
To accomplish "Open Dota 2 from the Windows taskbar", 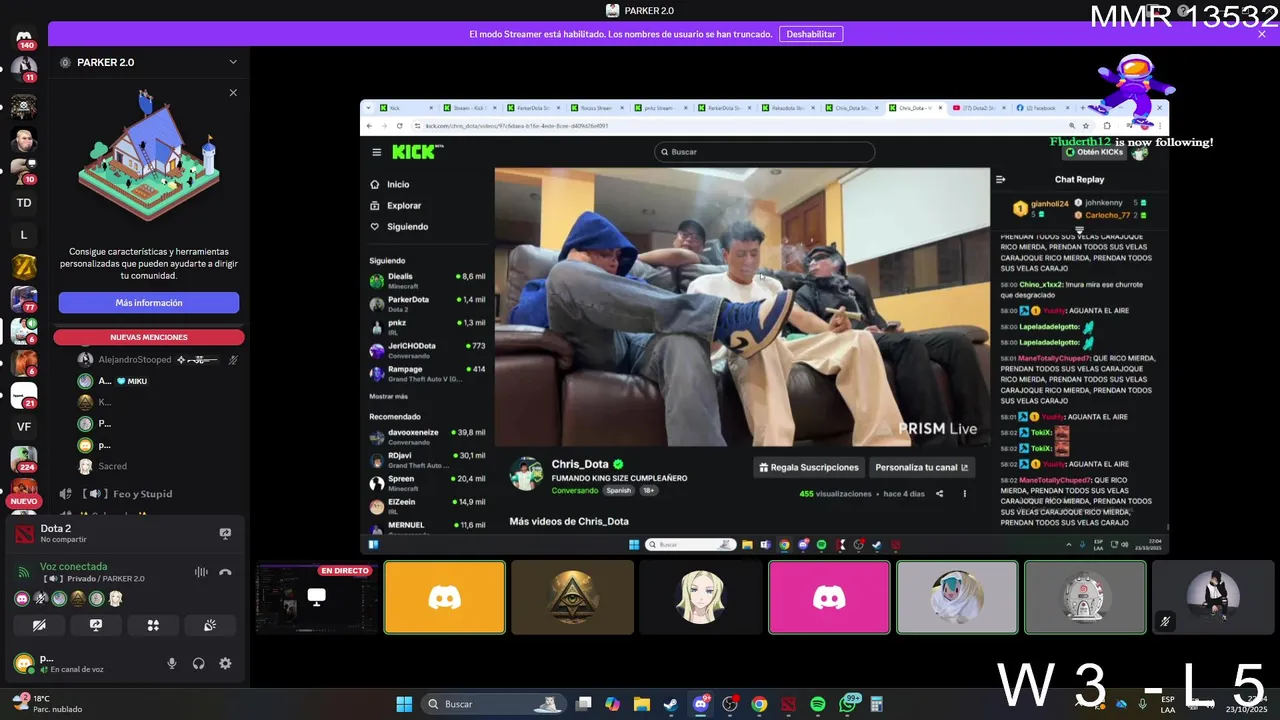I will (789, 704).
